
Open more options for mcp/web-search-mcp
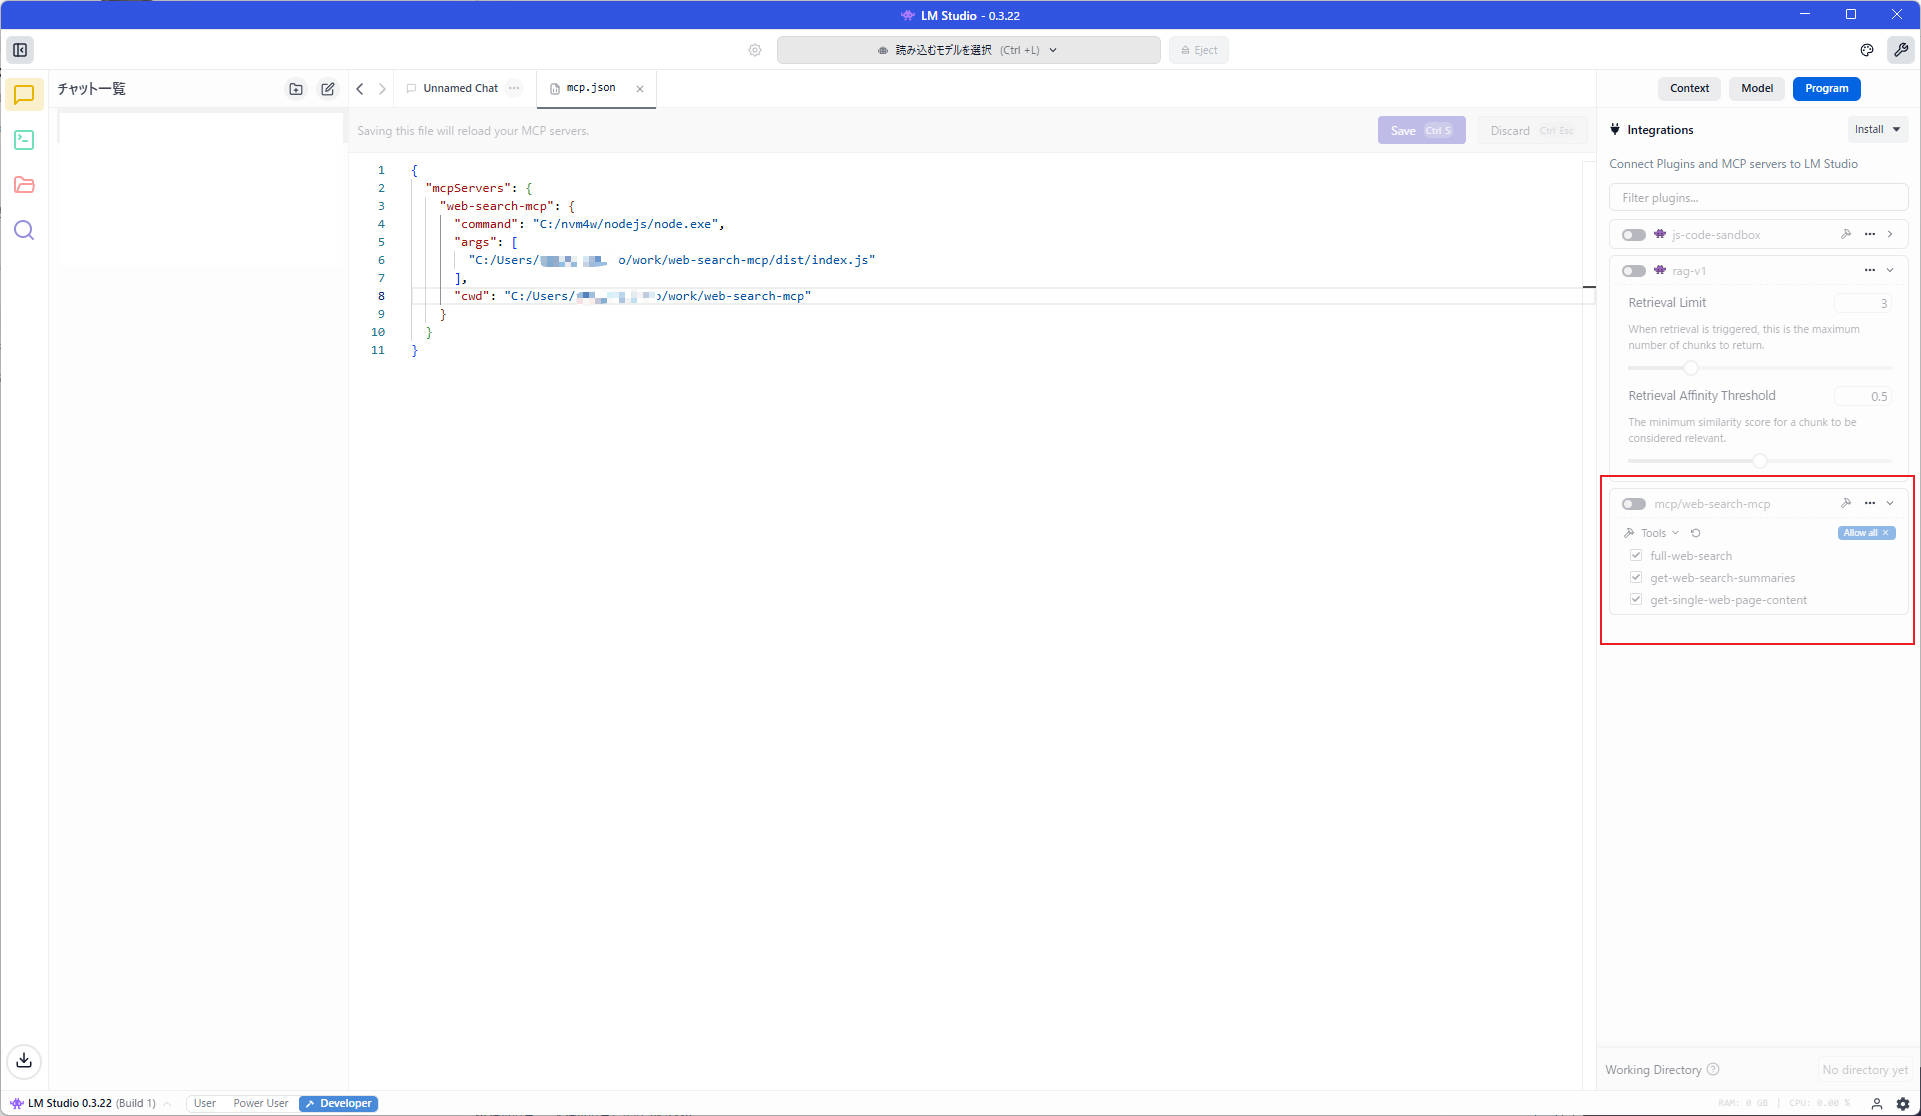click(1870, 503)
